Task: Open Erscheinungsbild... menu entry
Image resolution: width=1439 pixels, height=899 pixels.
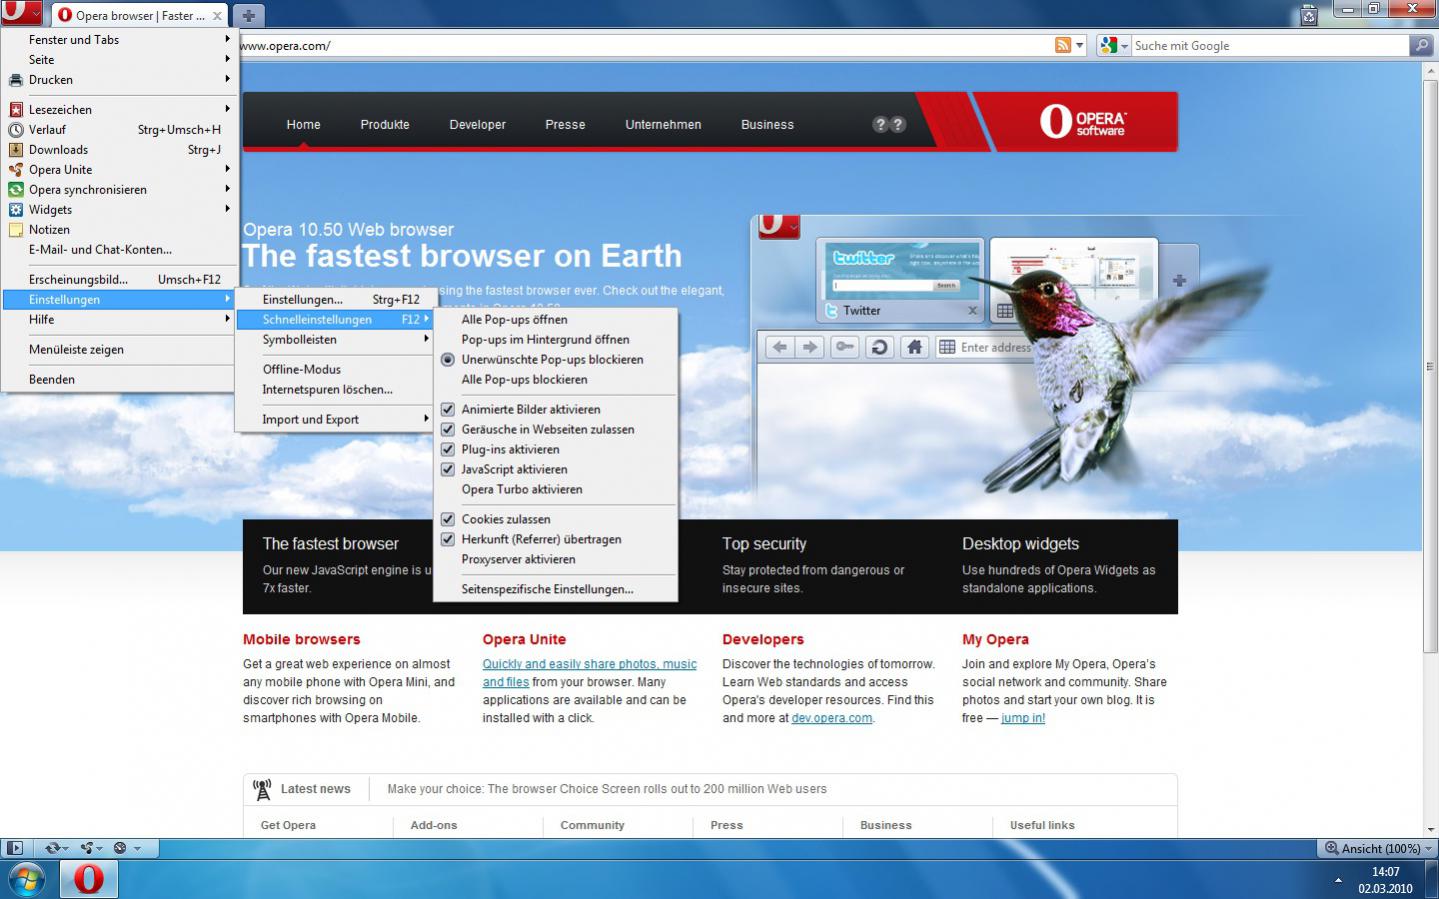Action: pyautogui.click(x=118, y=280)
